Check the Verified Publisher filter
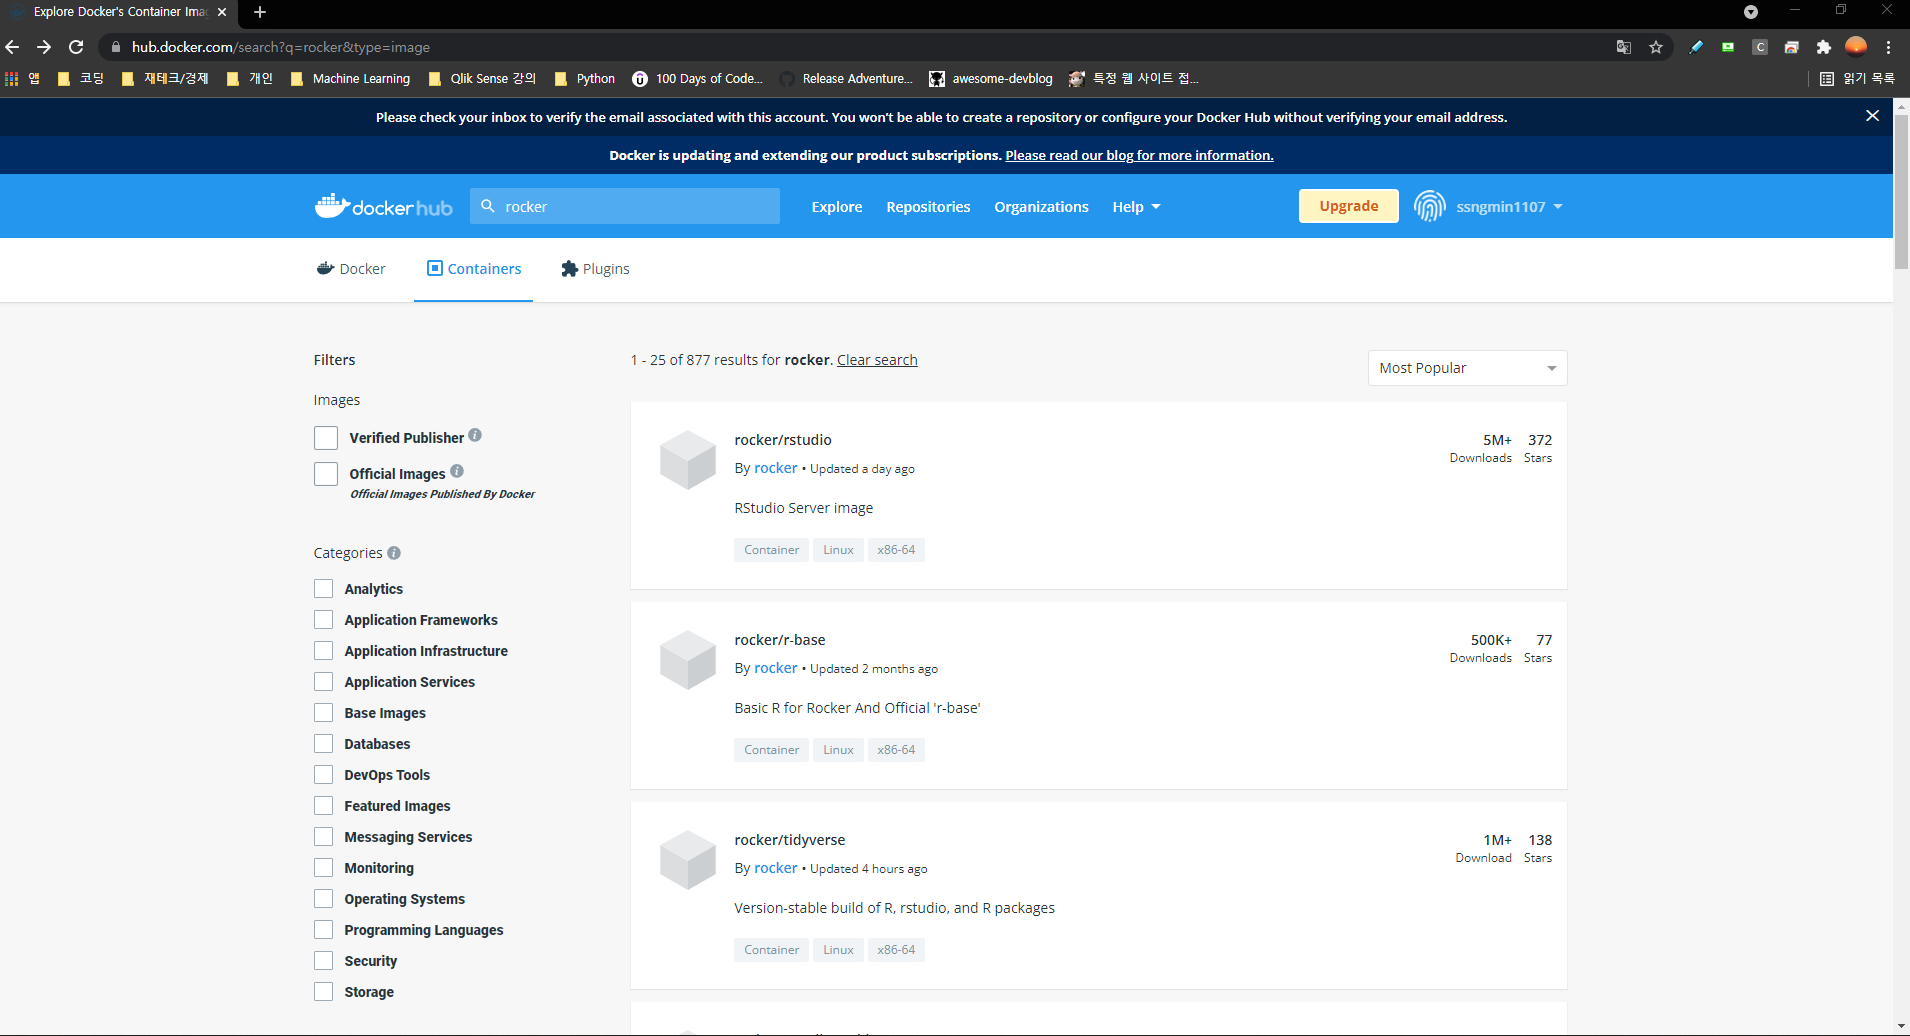This screenshot has width=1910, height=1036. (326, 438)
